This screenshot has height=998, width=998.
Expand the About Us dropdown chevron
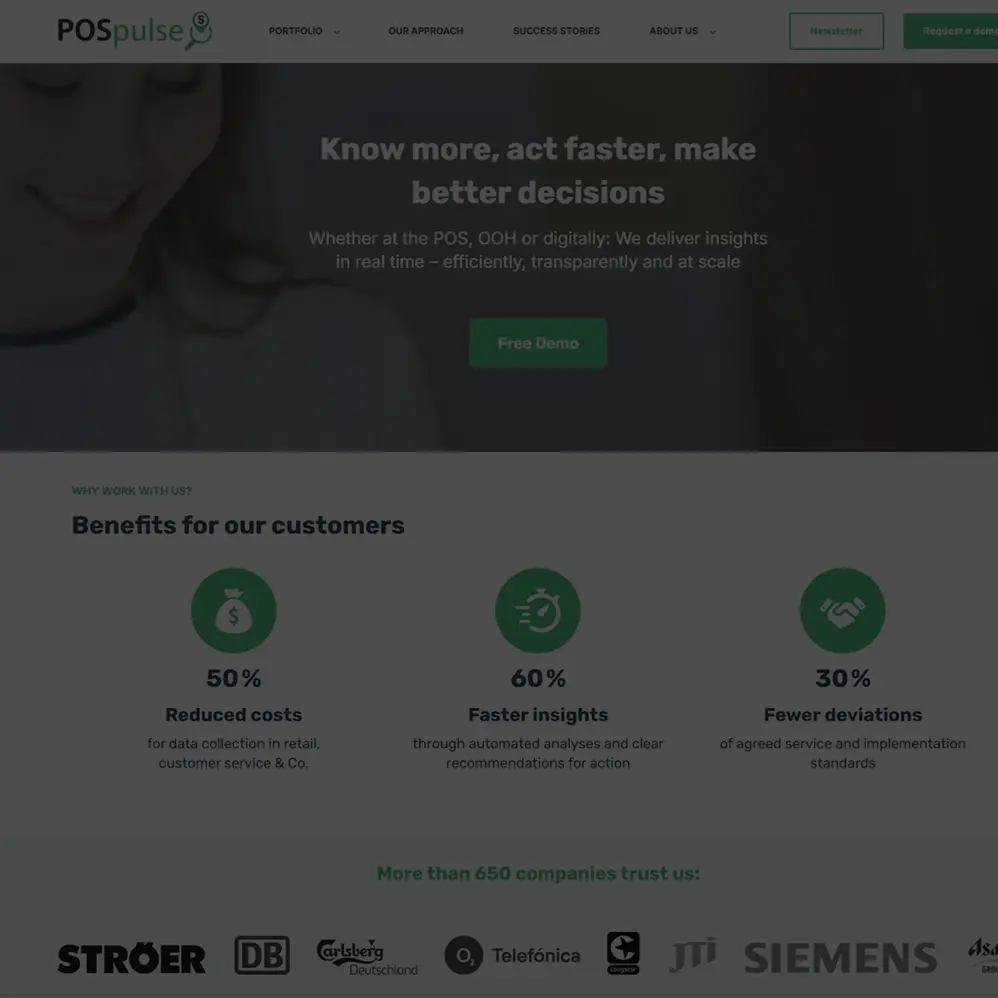(712, 32)
